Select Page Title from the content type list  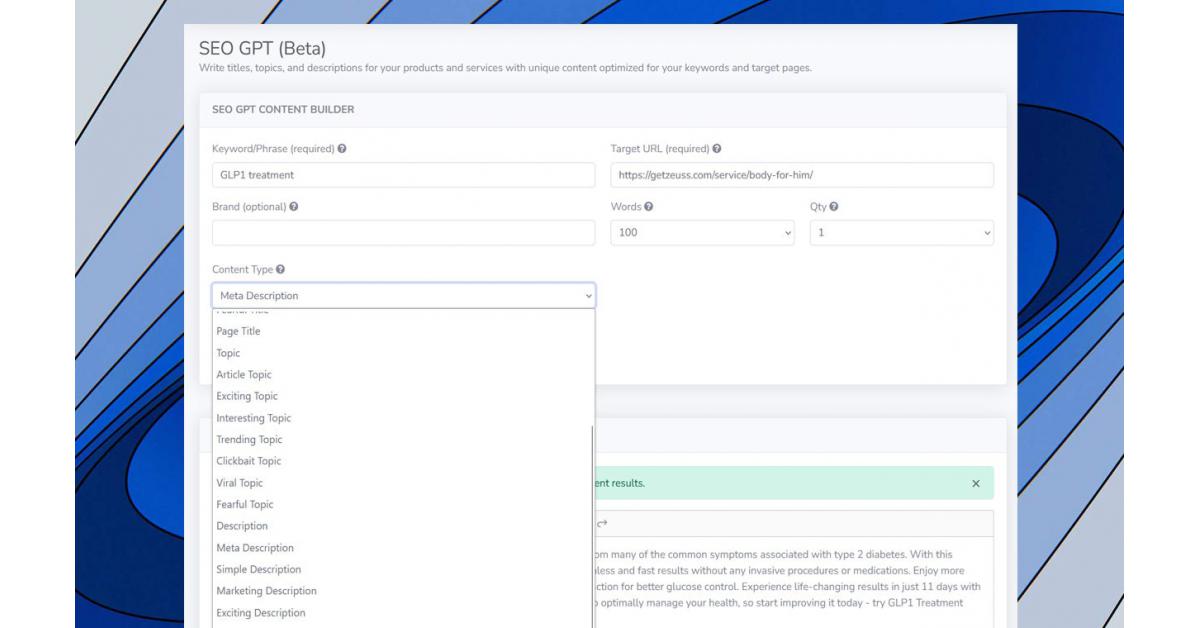coord(238,332)
